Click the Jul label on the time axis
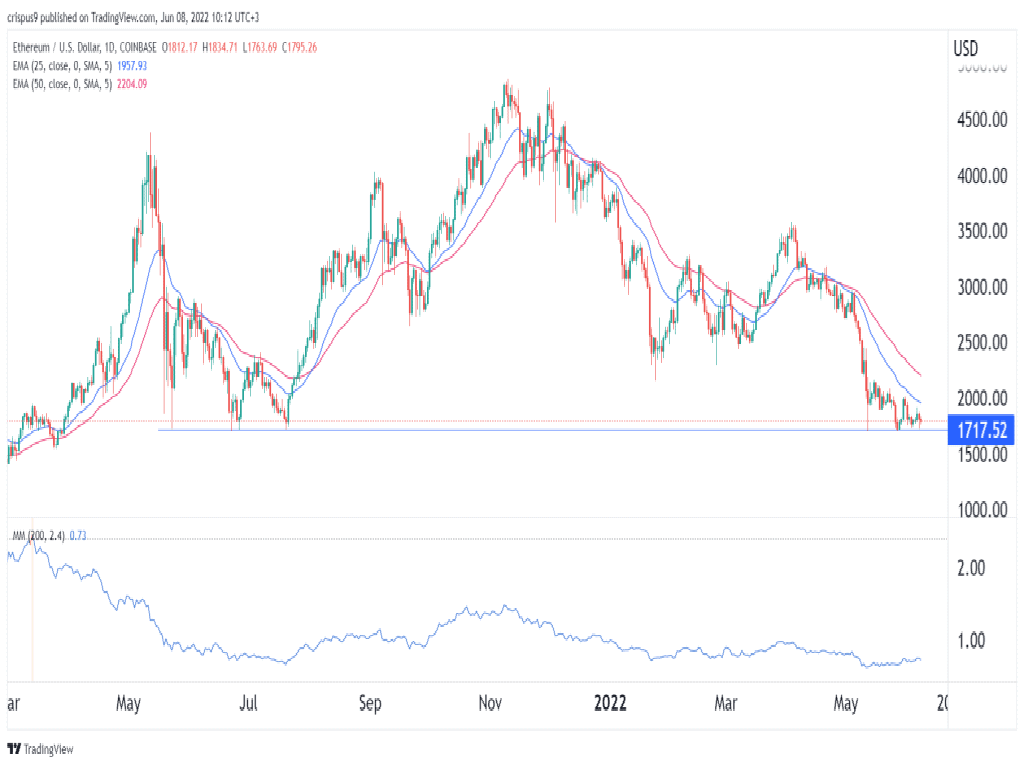The height and width of the screenshot is (768, 1024). point(249,702)
